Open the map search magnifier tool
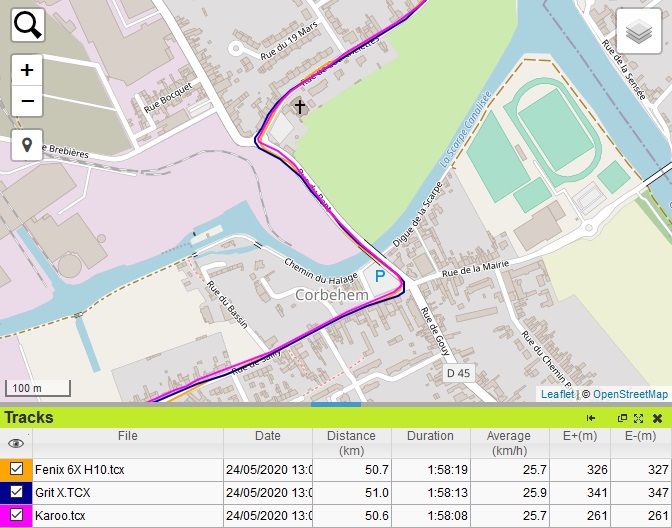The height and width of the screenshot is (528, 672). coord(28,25)
